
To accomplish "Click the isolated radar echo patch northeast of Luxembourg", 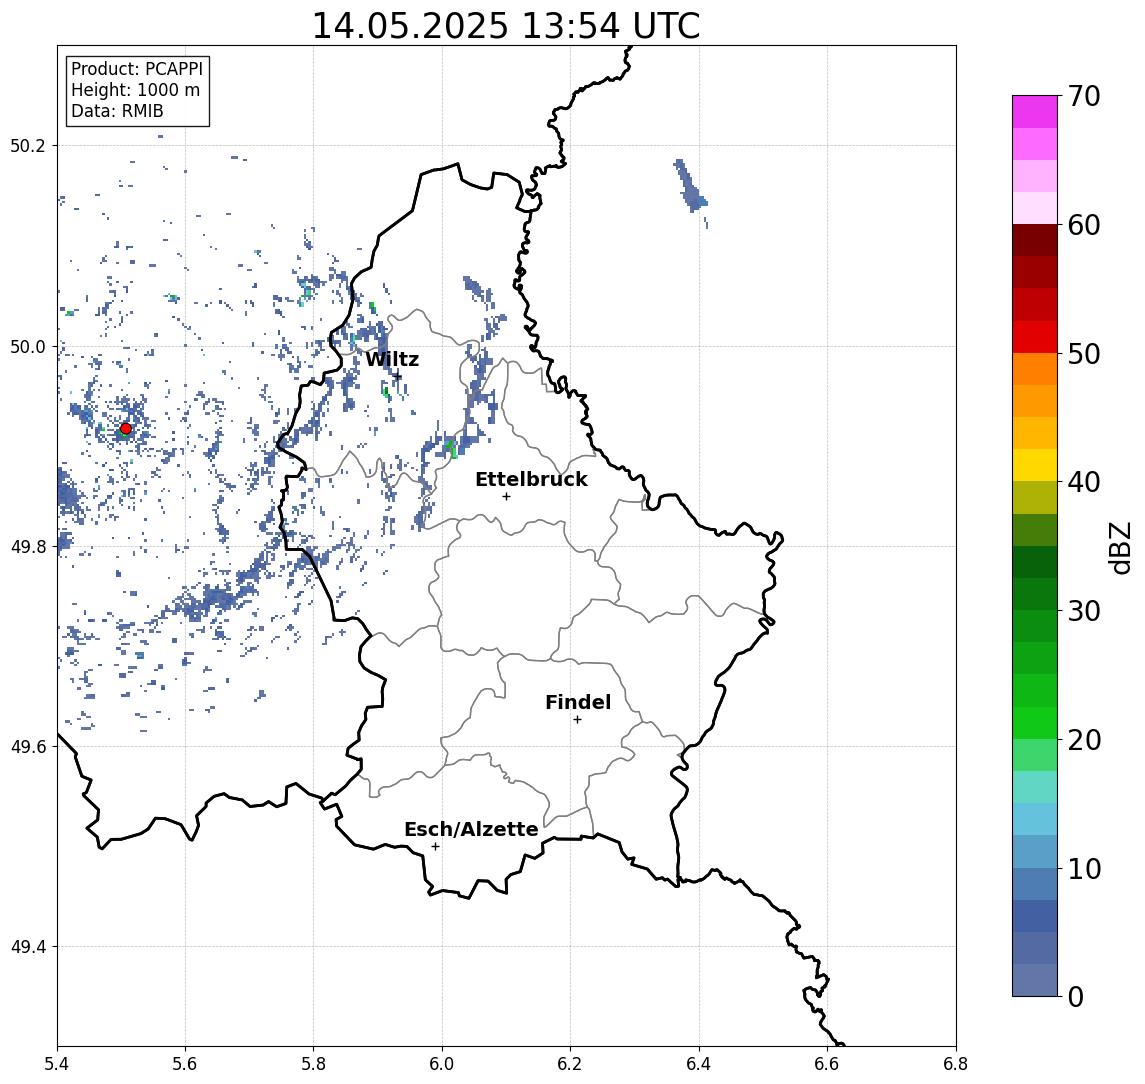I will [x=690, y=187].
